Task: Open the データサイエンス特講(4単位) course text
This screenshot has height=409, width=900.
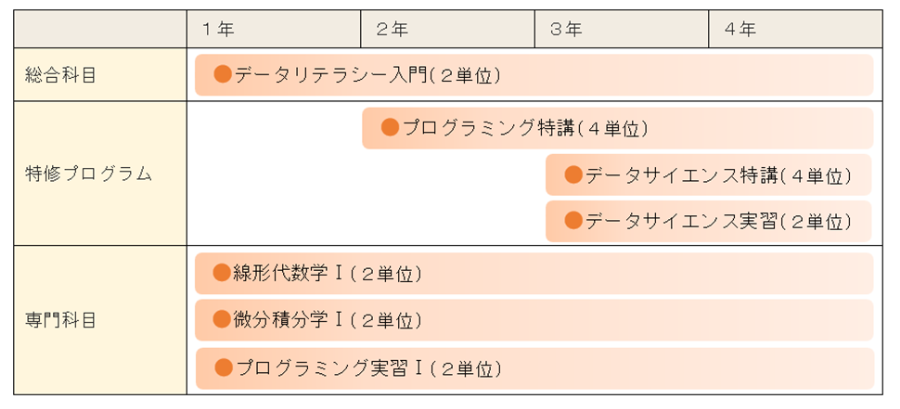Action: (718, 176)
